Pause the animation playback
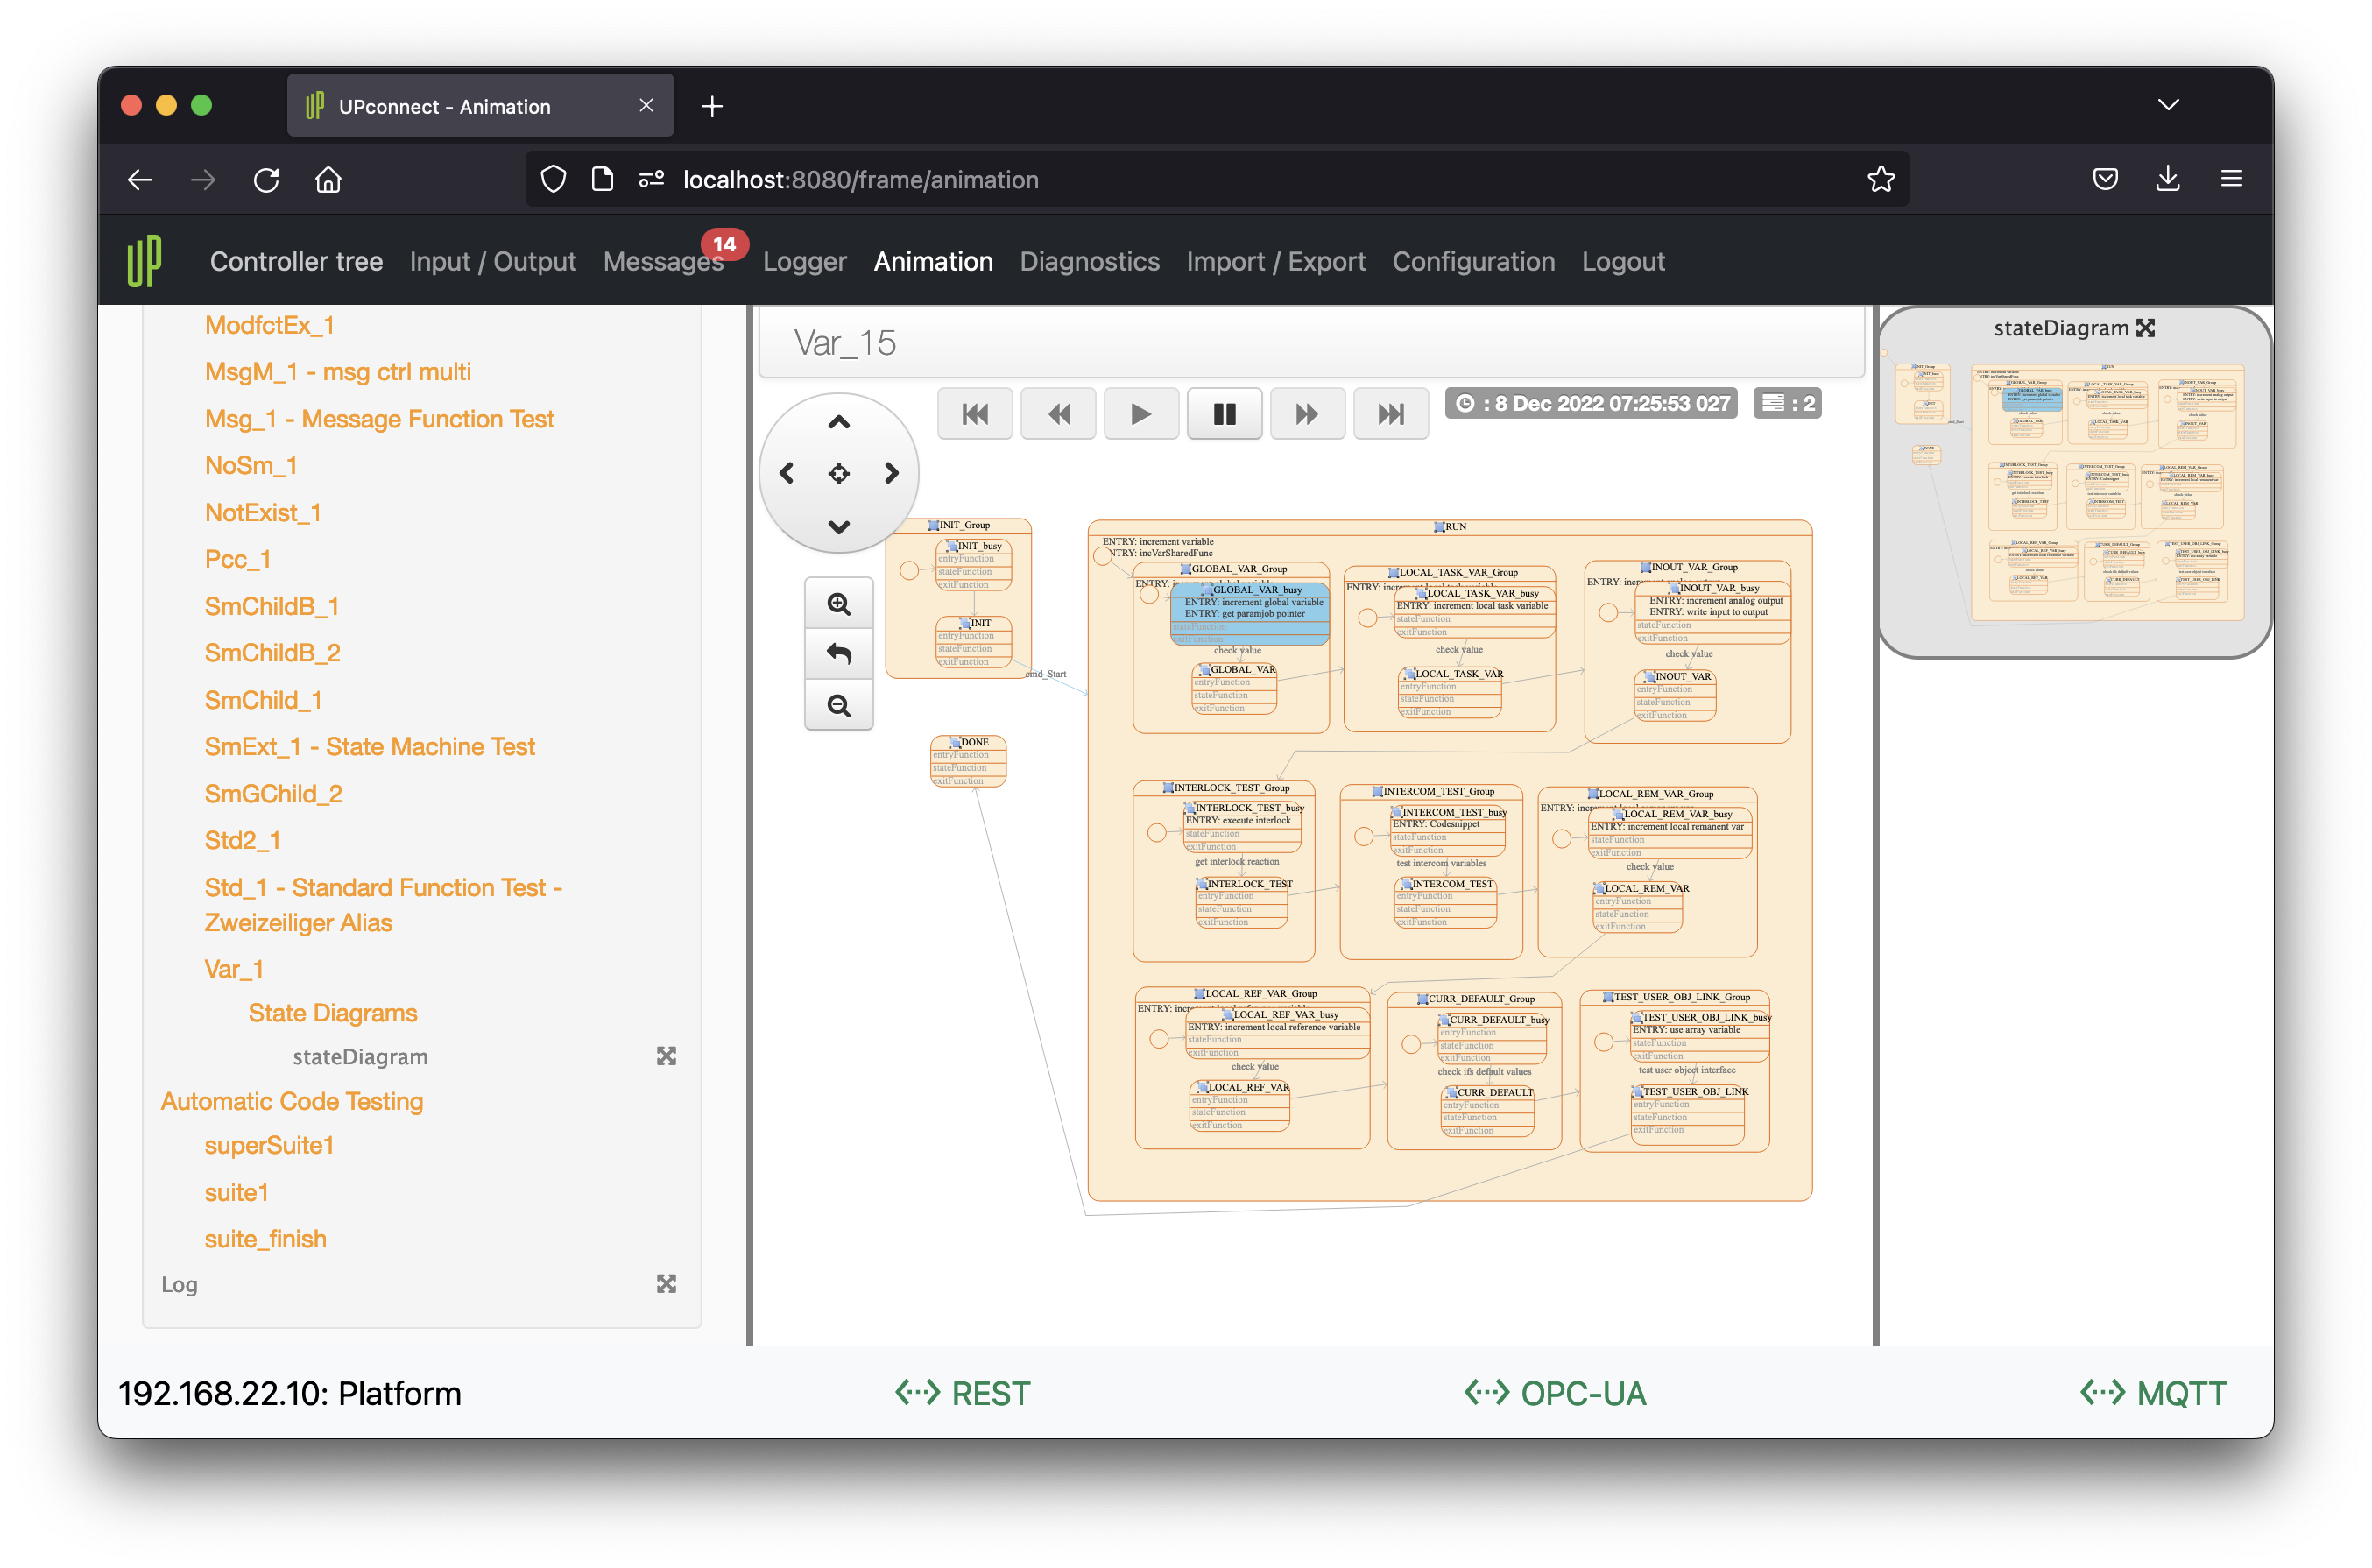This screenshot has width=2372, height=1568. pos(1224,414)
